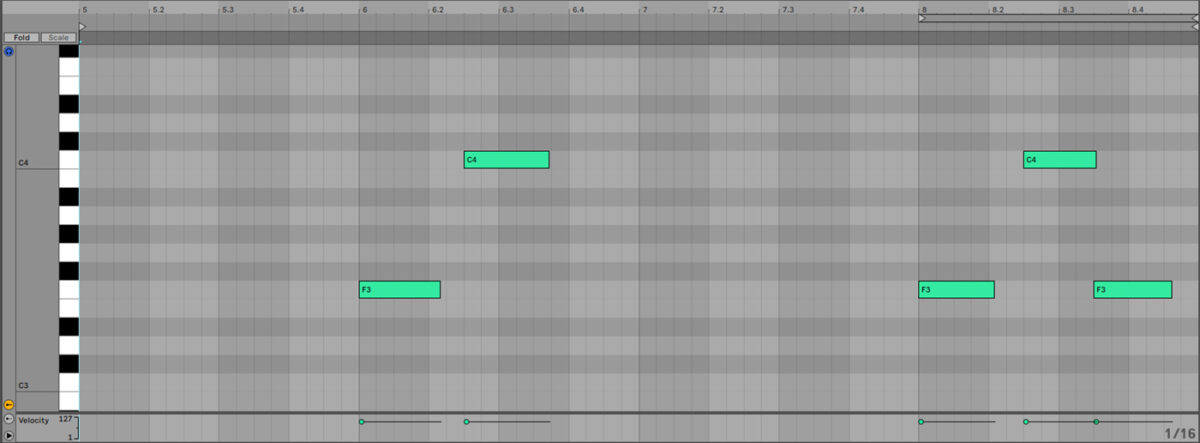Click the Scale button
This screenshot has width=1200, height=443.
tap(59, 37)
